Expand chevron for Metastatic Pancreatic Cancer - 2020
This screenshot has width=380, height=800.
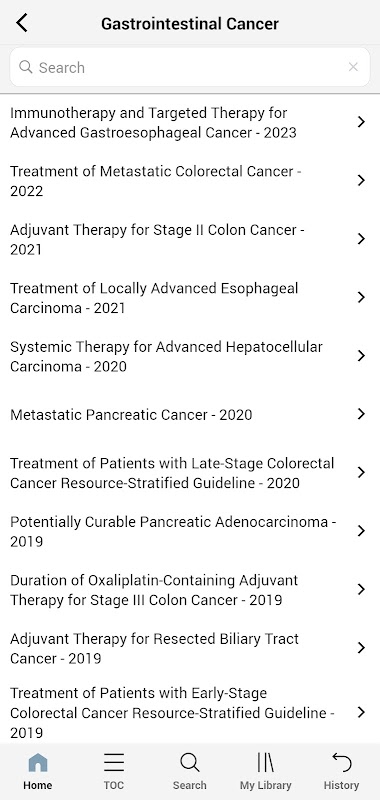point(361,414)
